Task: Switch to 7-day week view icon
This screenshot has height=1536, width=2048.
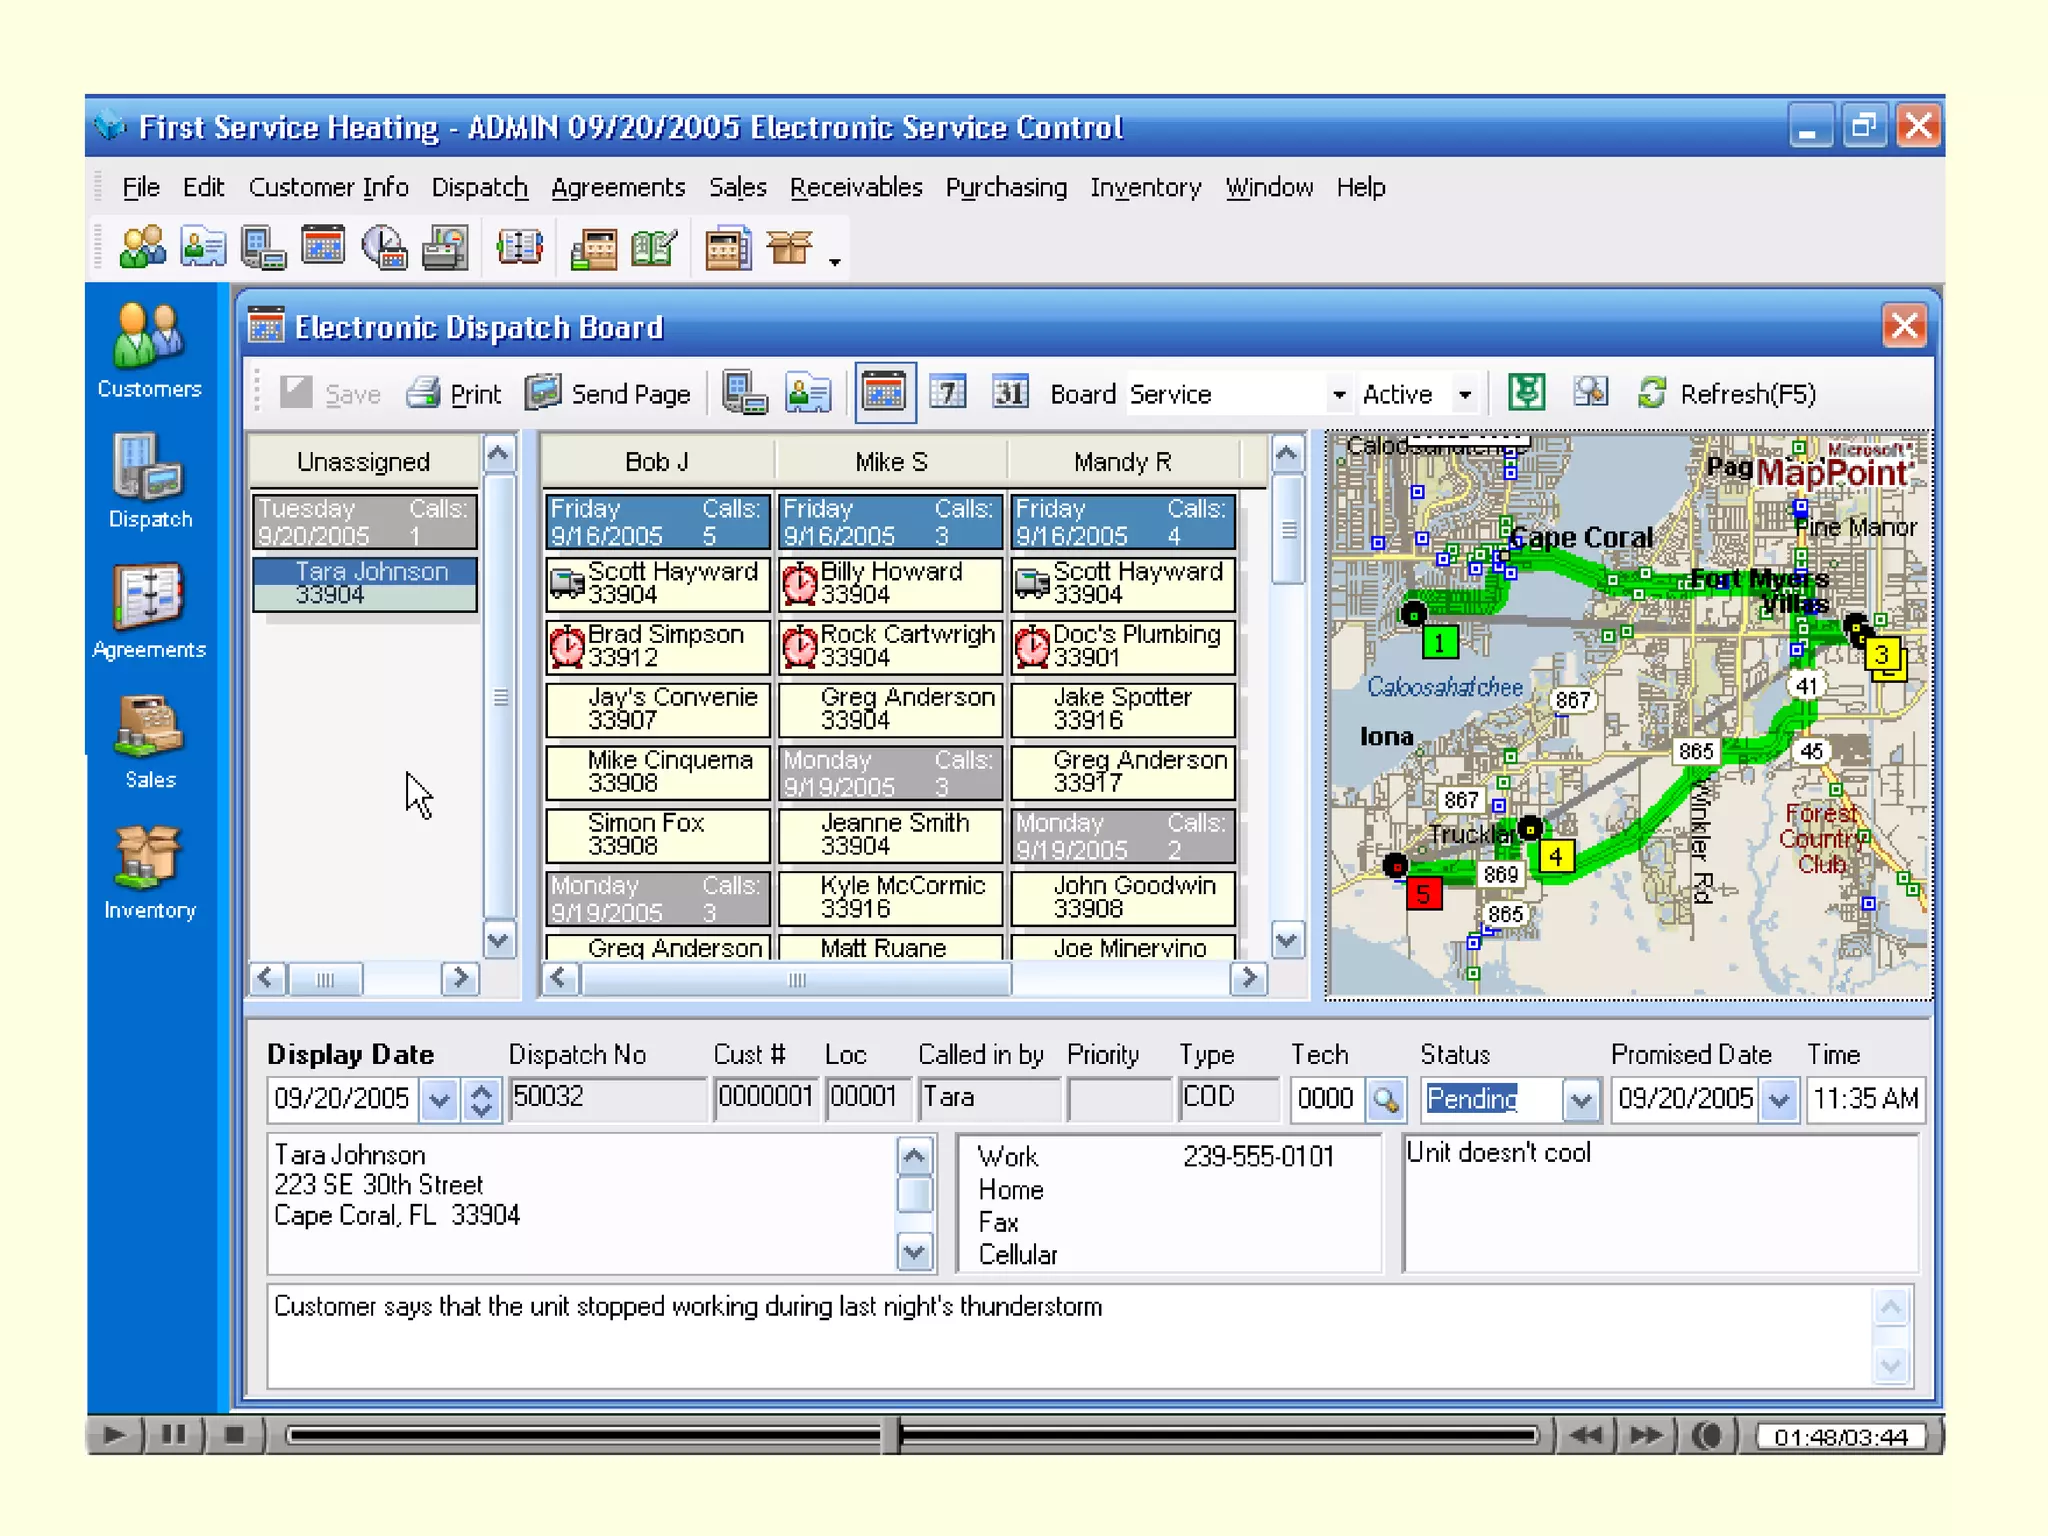Action: coord(947,392)
